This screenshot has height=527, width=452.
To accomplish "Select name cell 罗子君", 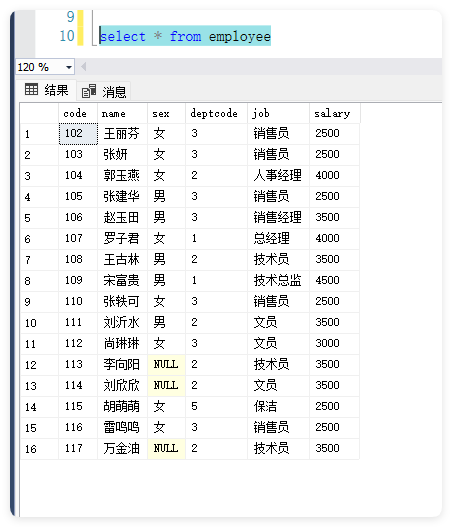I will [122, 239].
